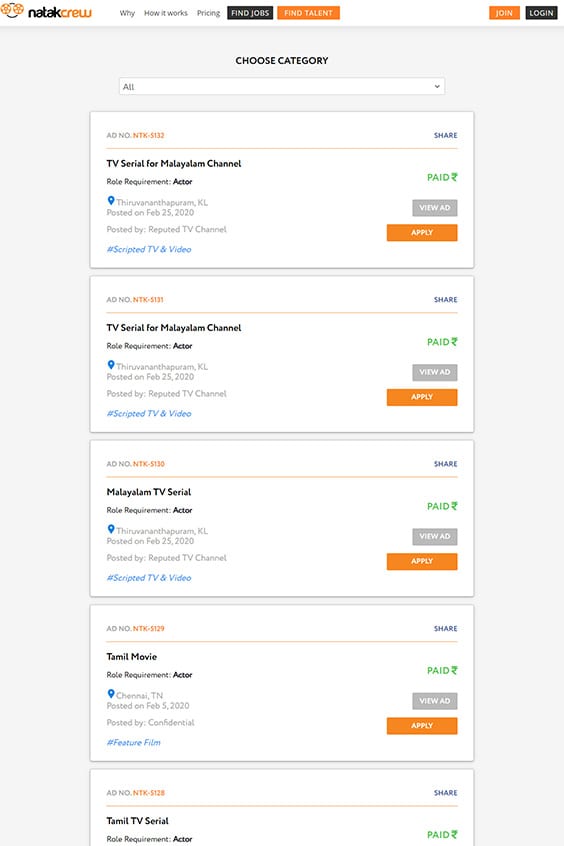Click PAID rupee icon on Malayalam TV Serial
This screenshot has height=846, width=564.
point(454,506)
